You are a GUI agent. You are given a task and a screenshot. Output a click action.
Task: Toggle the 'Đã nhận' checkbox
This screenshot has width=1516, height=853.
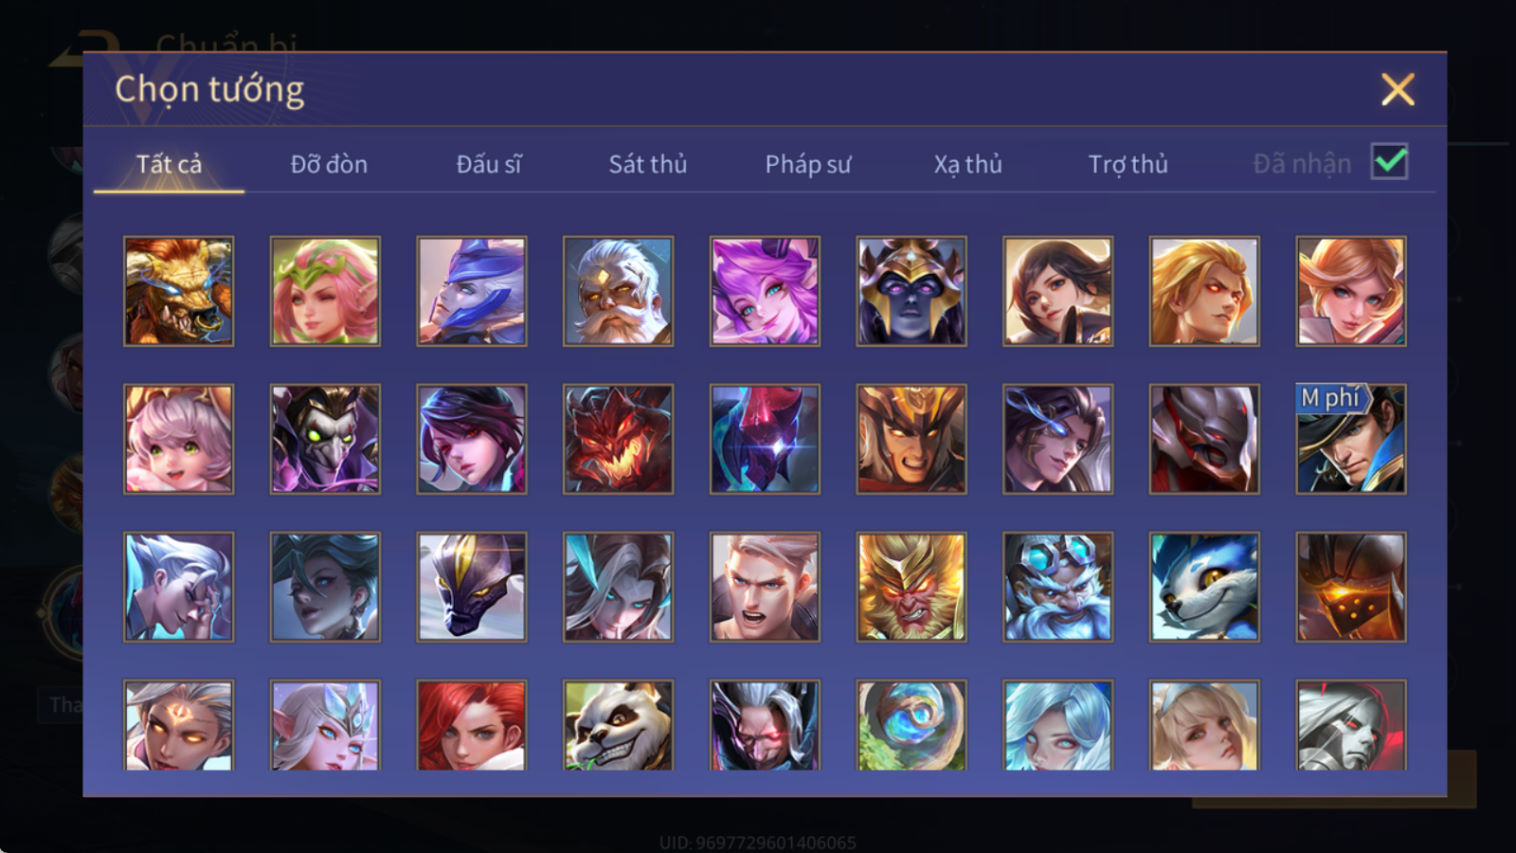click(1390, 162)
